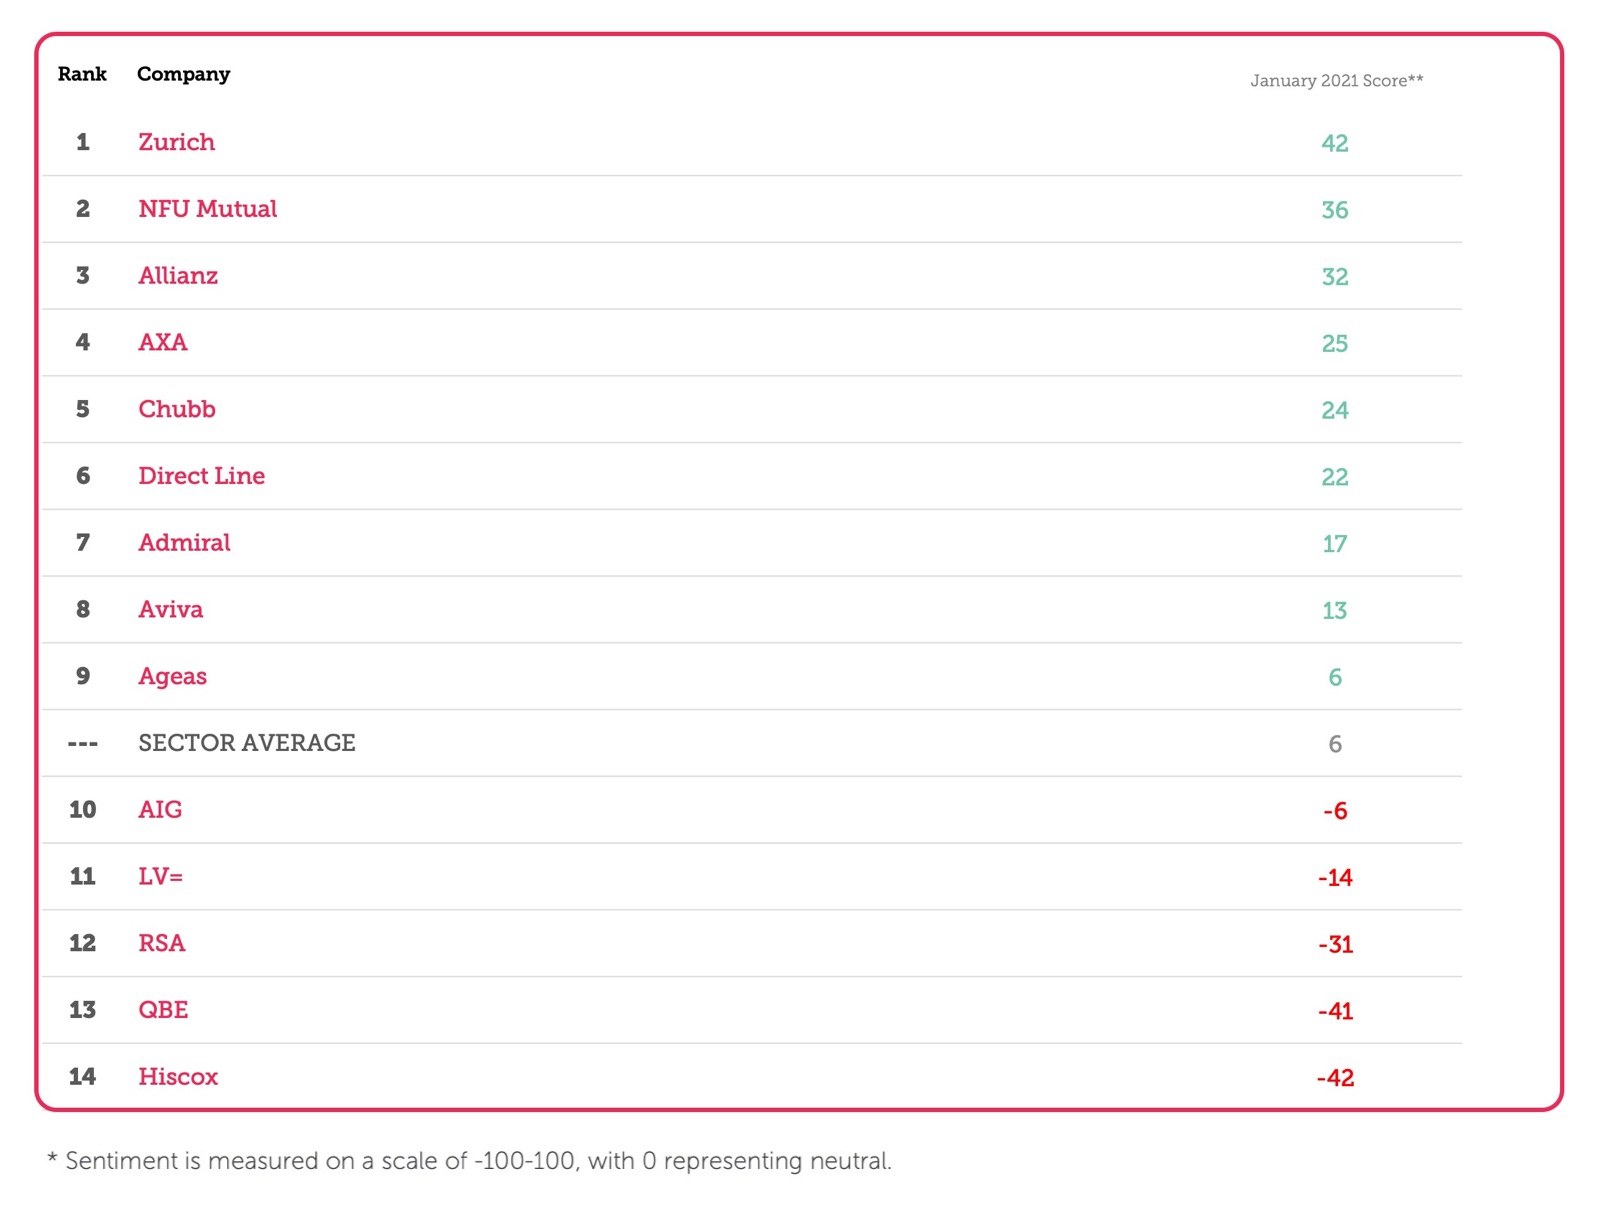
Task: Click the Company column header
Action: 184,75
